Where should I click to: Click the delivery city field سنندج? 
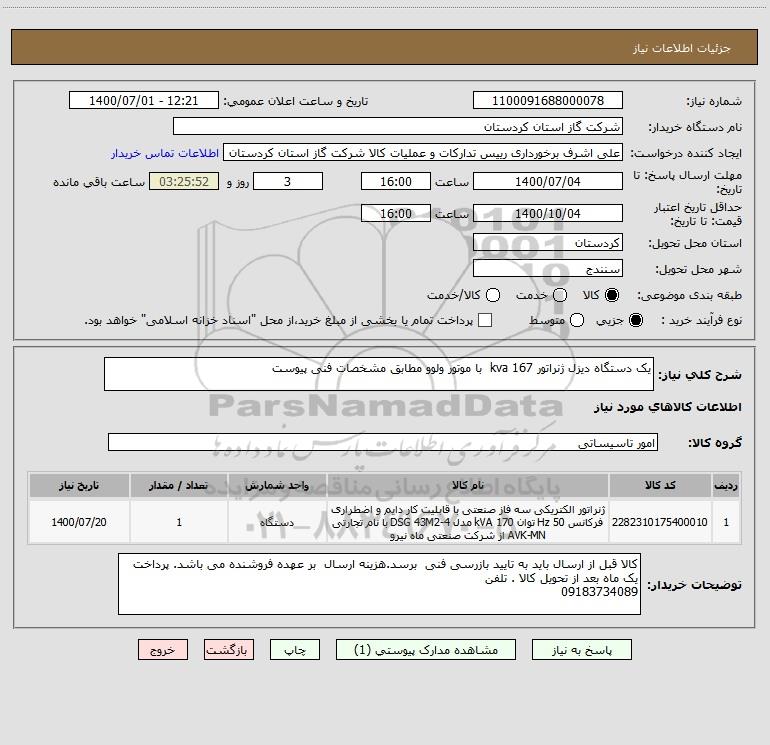coord(548,268)
